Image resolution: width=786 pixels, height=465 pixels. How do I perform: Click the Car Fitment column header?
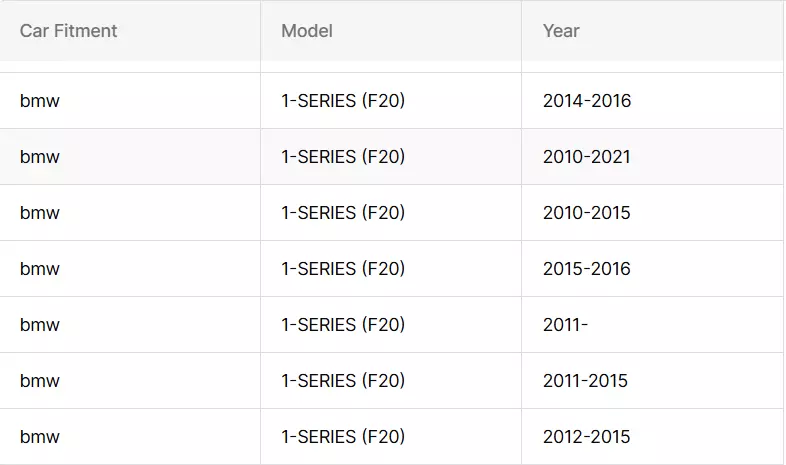pyautogui.click(x=68, y=31)
